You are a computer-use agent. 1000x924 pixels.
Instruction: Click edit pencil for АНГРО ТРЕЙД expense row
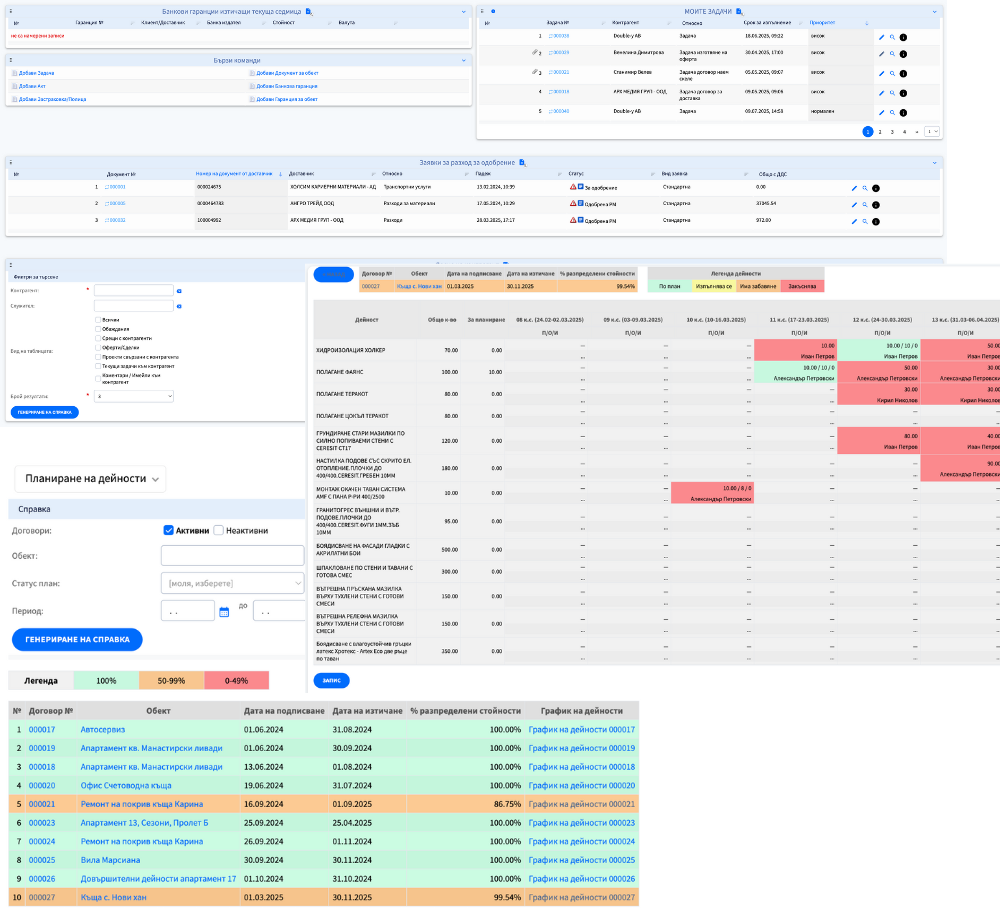[854, 205]
